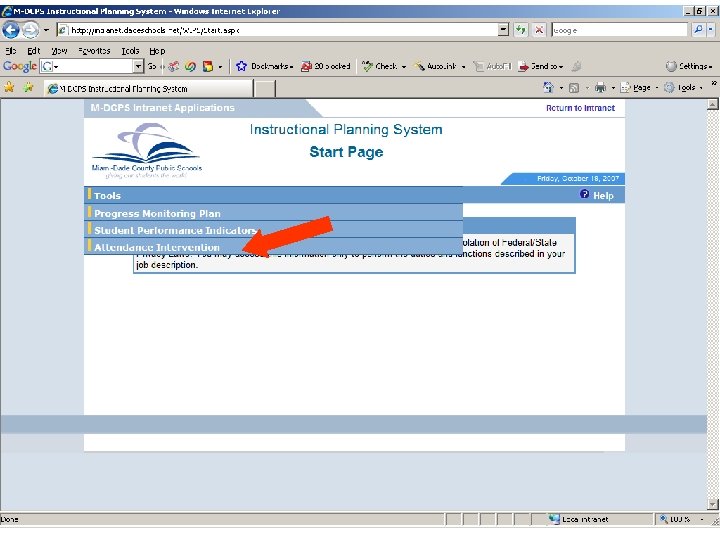Click the green Refresh page icon

tap(520, 30)
